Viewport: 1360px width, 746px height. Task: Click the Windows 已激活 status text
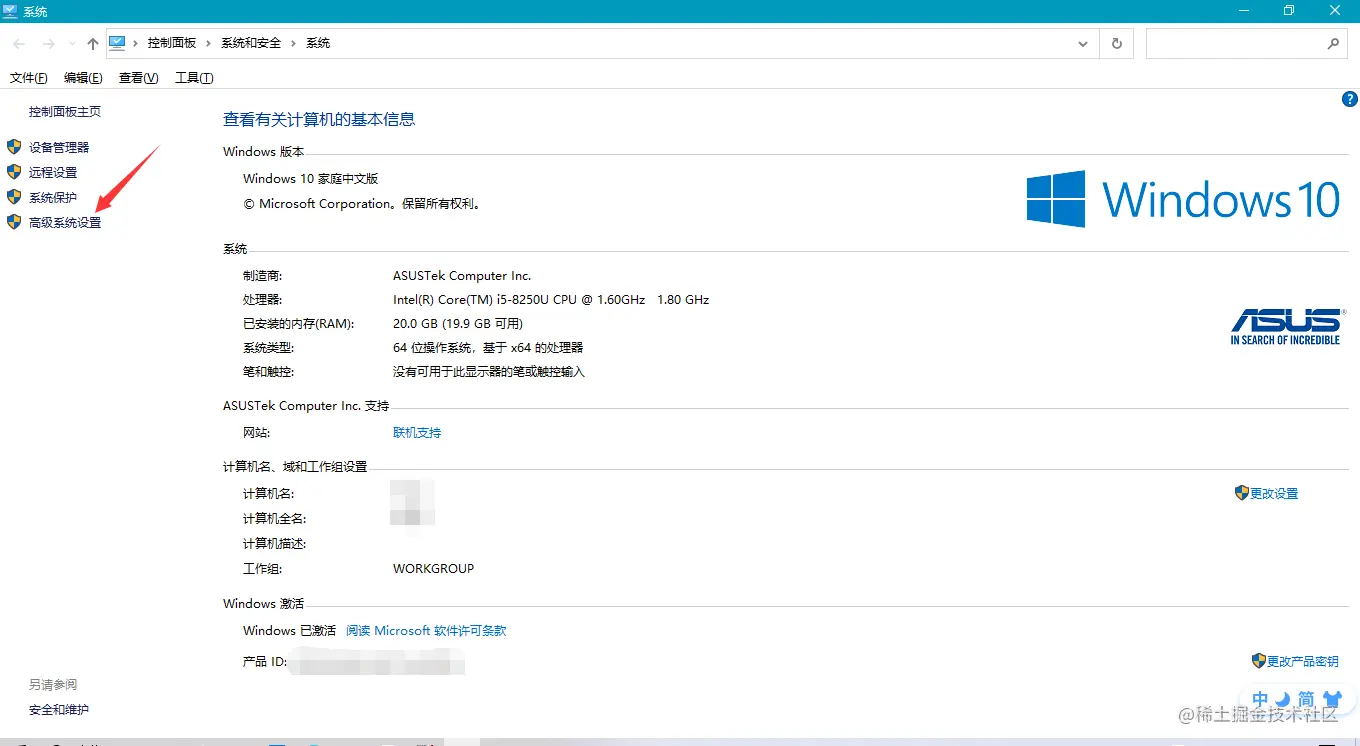pos(290,631)
